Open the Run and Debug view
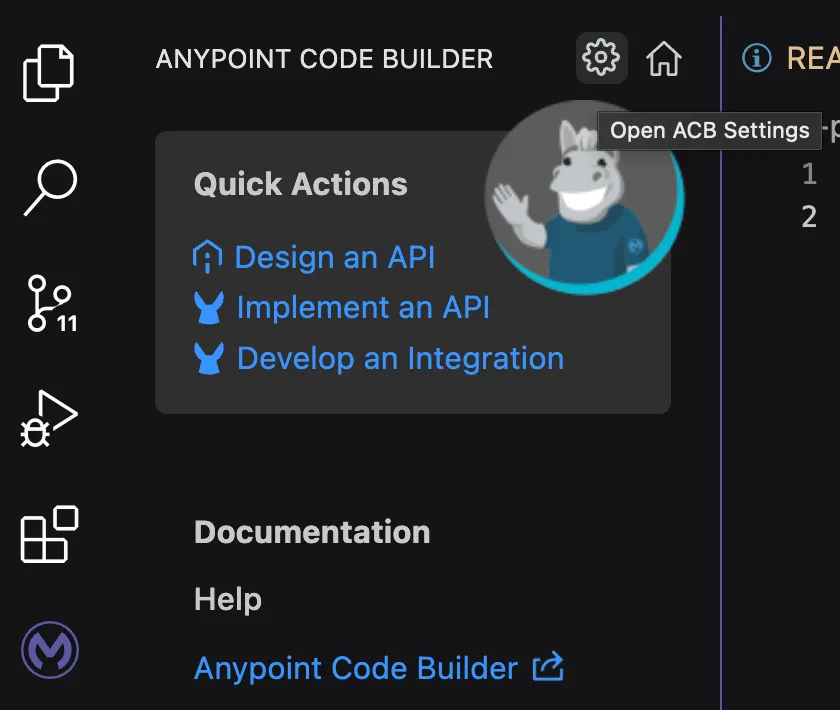Viewport: 840px width, 710px height. pyautogui.click(x=49, y=418)
